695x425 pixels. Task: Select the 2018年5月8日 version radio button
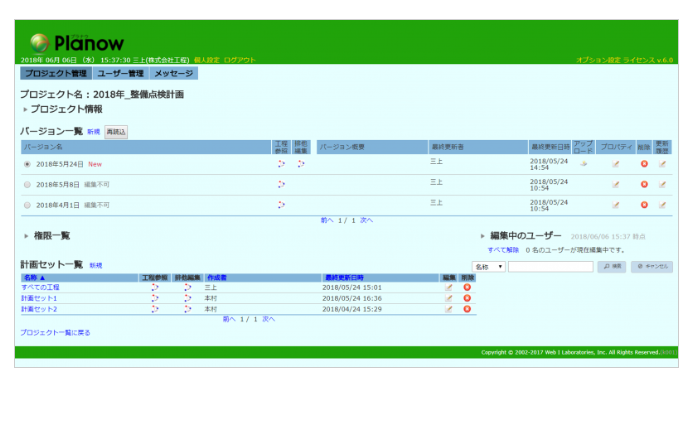click(27, 184)
